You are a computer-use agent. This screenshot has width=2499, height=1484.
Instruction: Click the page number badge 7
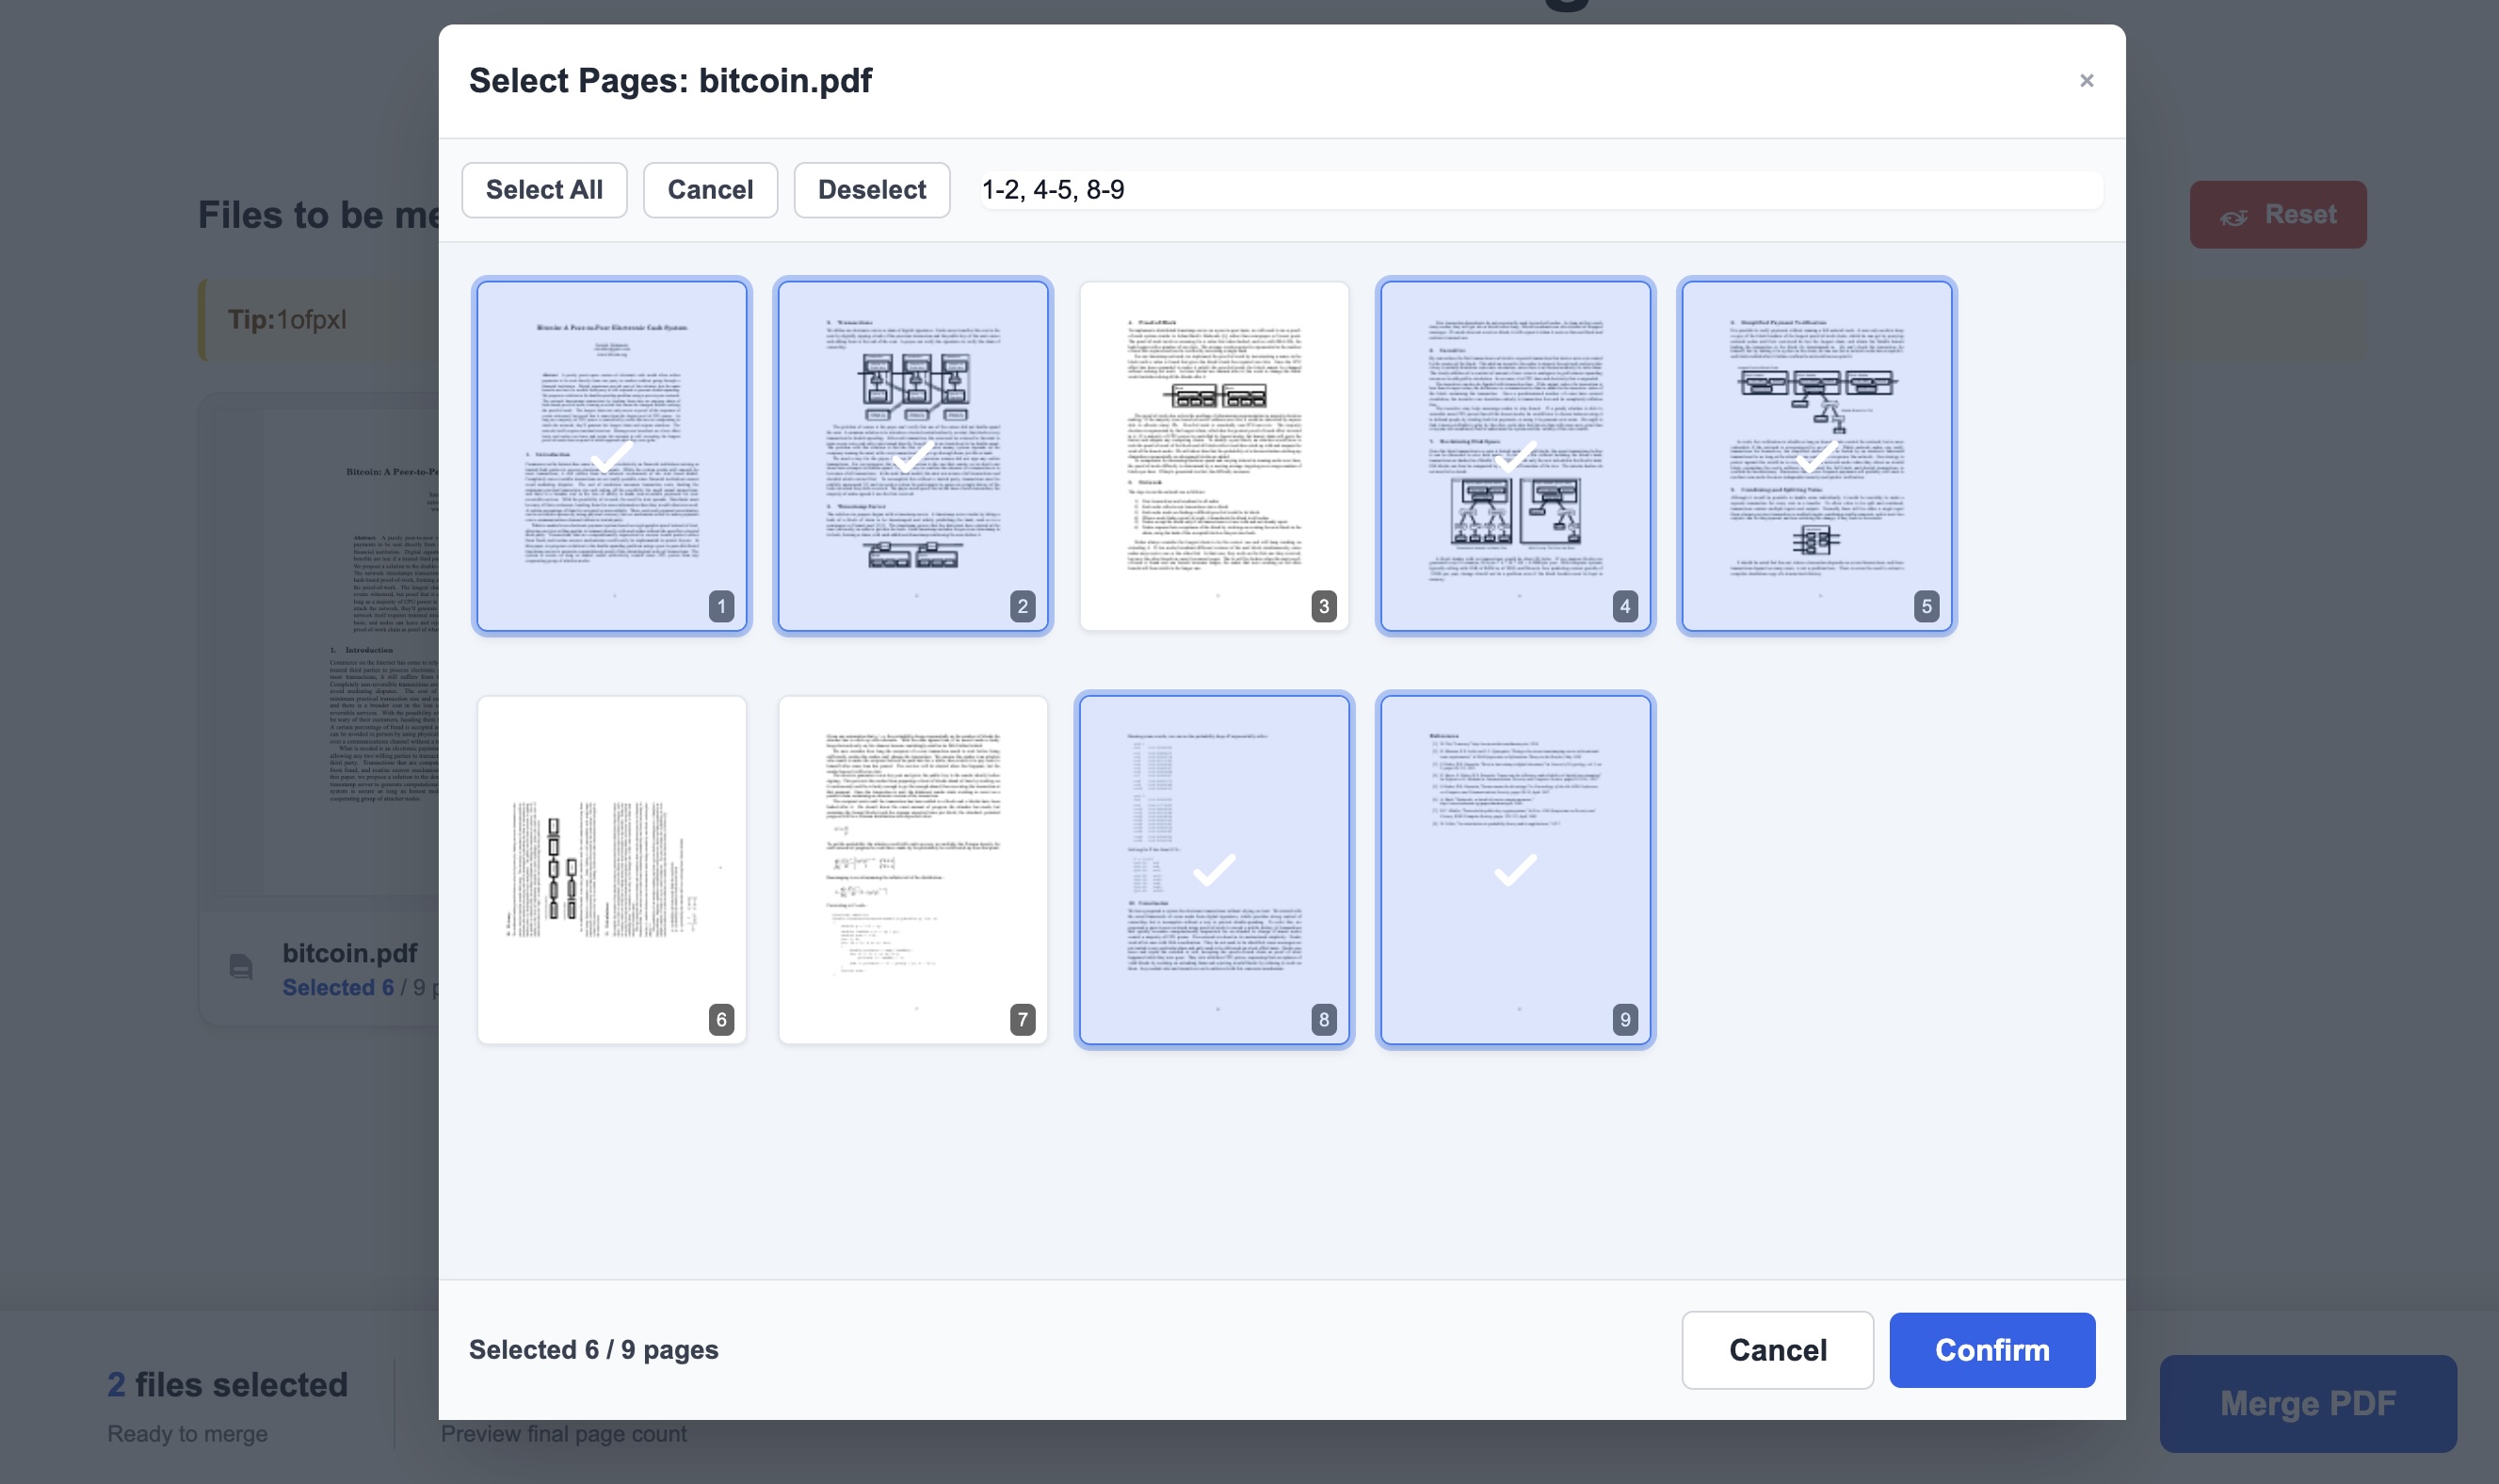(x=1022, y=1019)
